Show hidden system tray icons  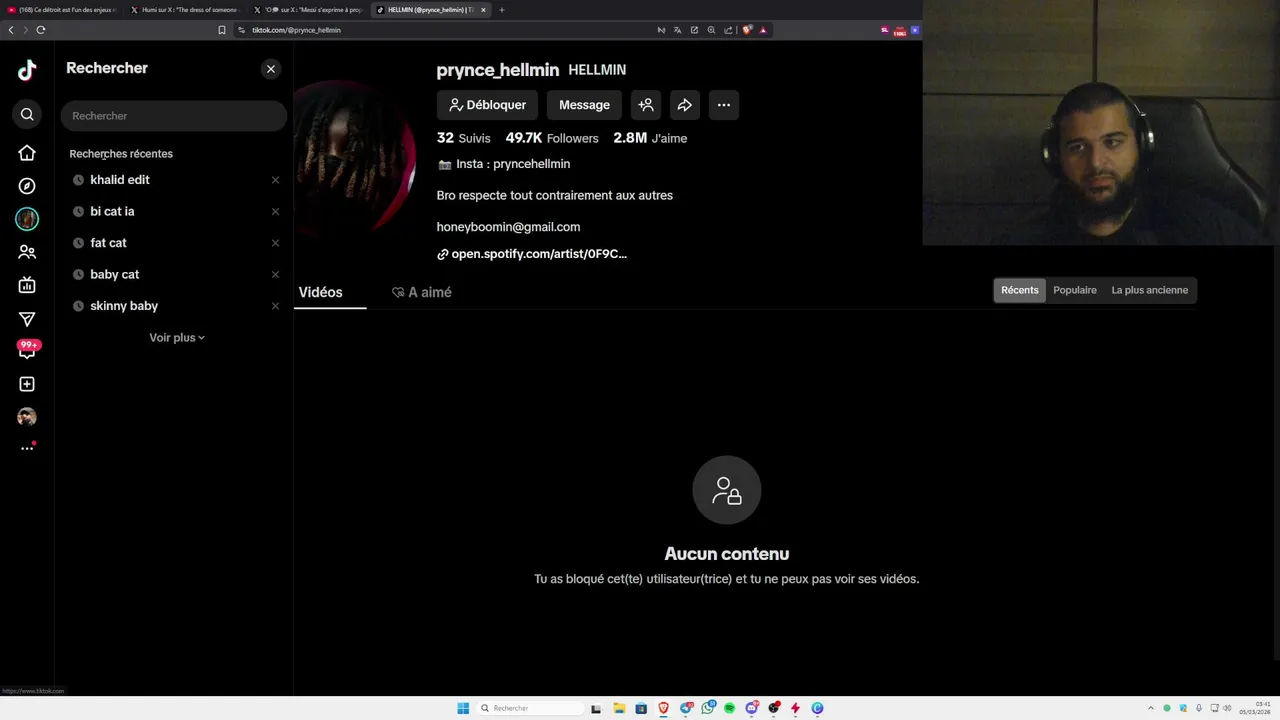click(1150, 708)
